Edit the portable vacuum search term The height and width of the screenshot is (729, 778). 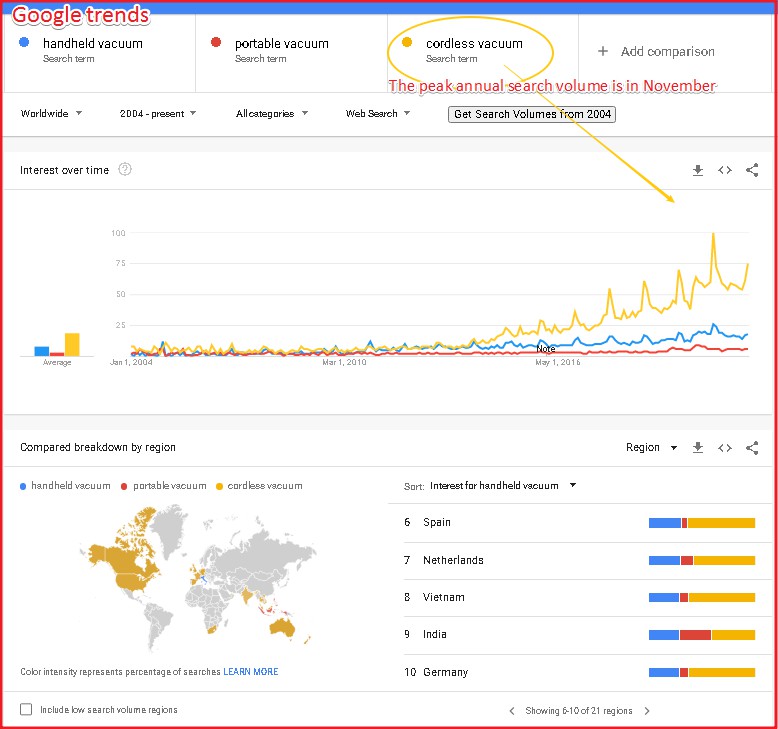pyautogui.click(x=282, y=44)
